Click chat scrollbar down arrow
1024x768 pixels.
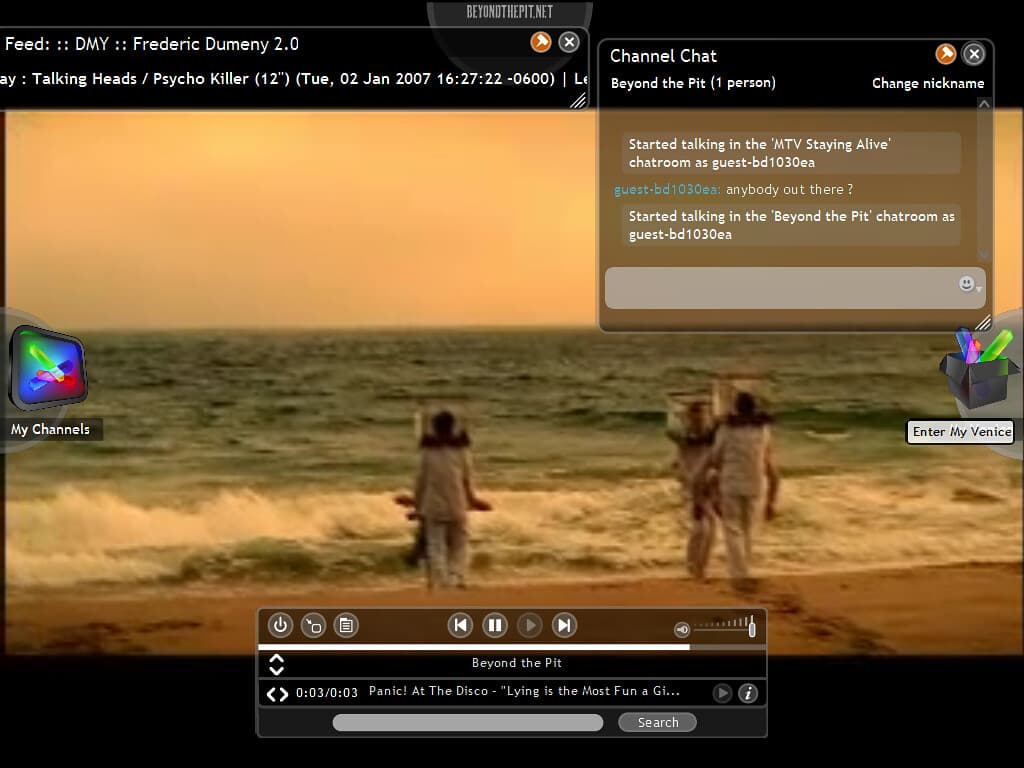pos(984,254)
